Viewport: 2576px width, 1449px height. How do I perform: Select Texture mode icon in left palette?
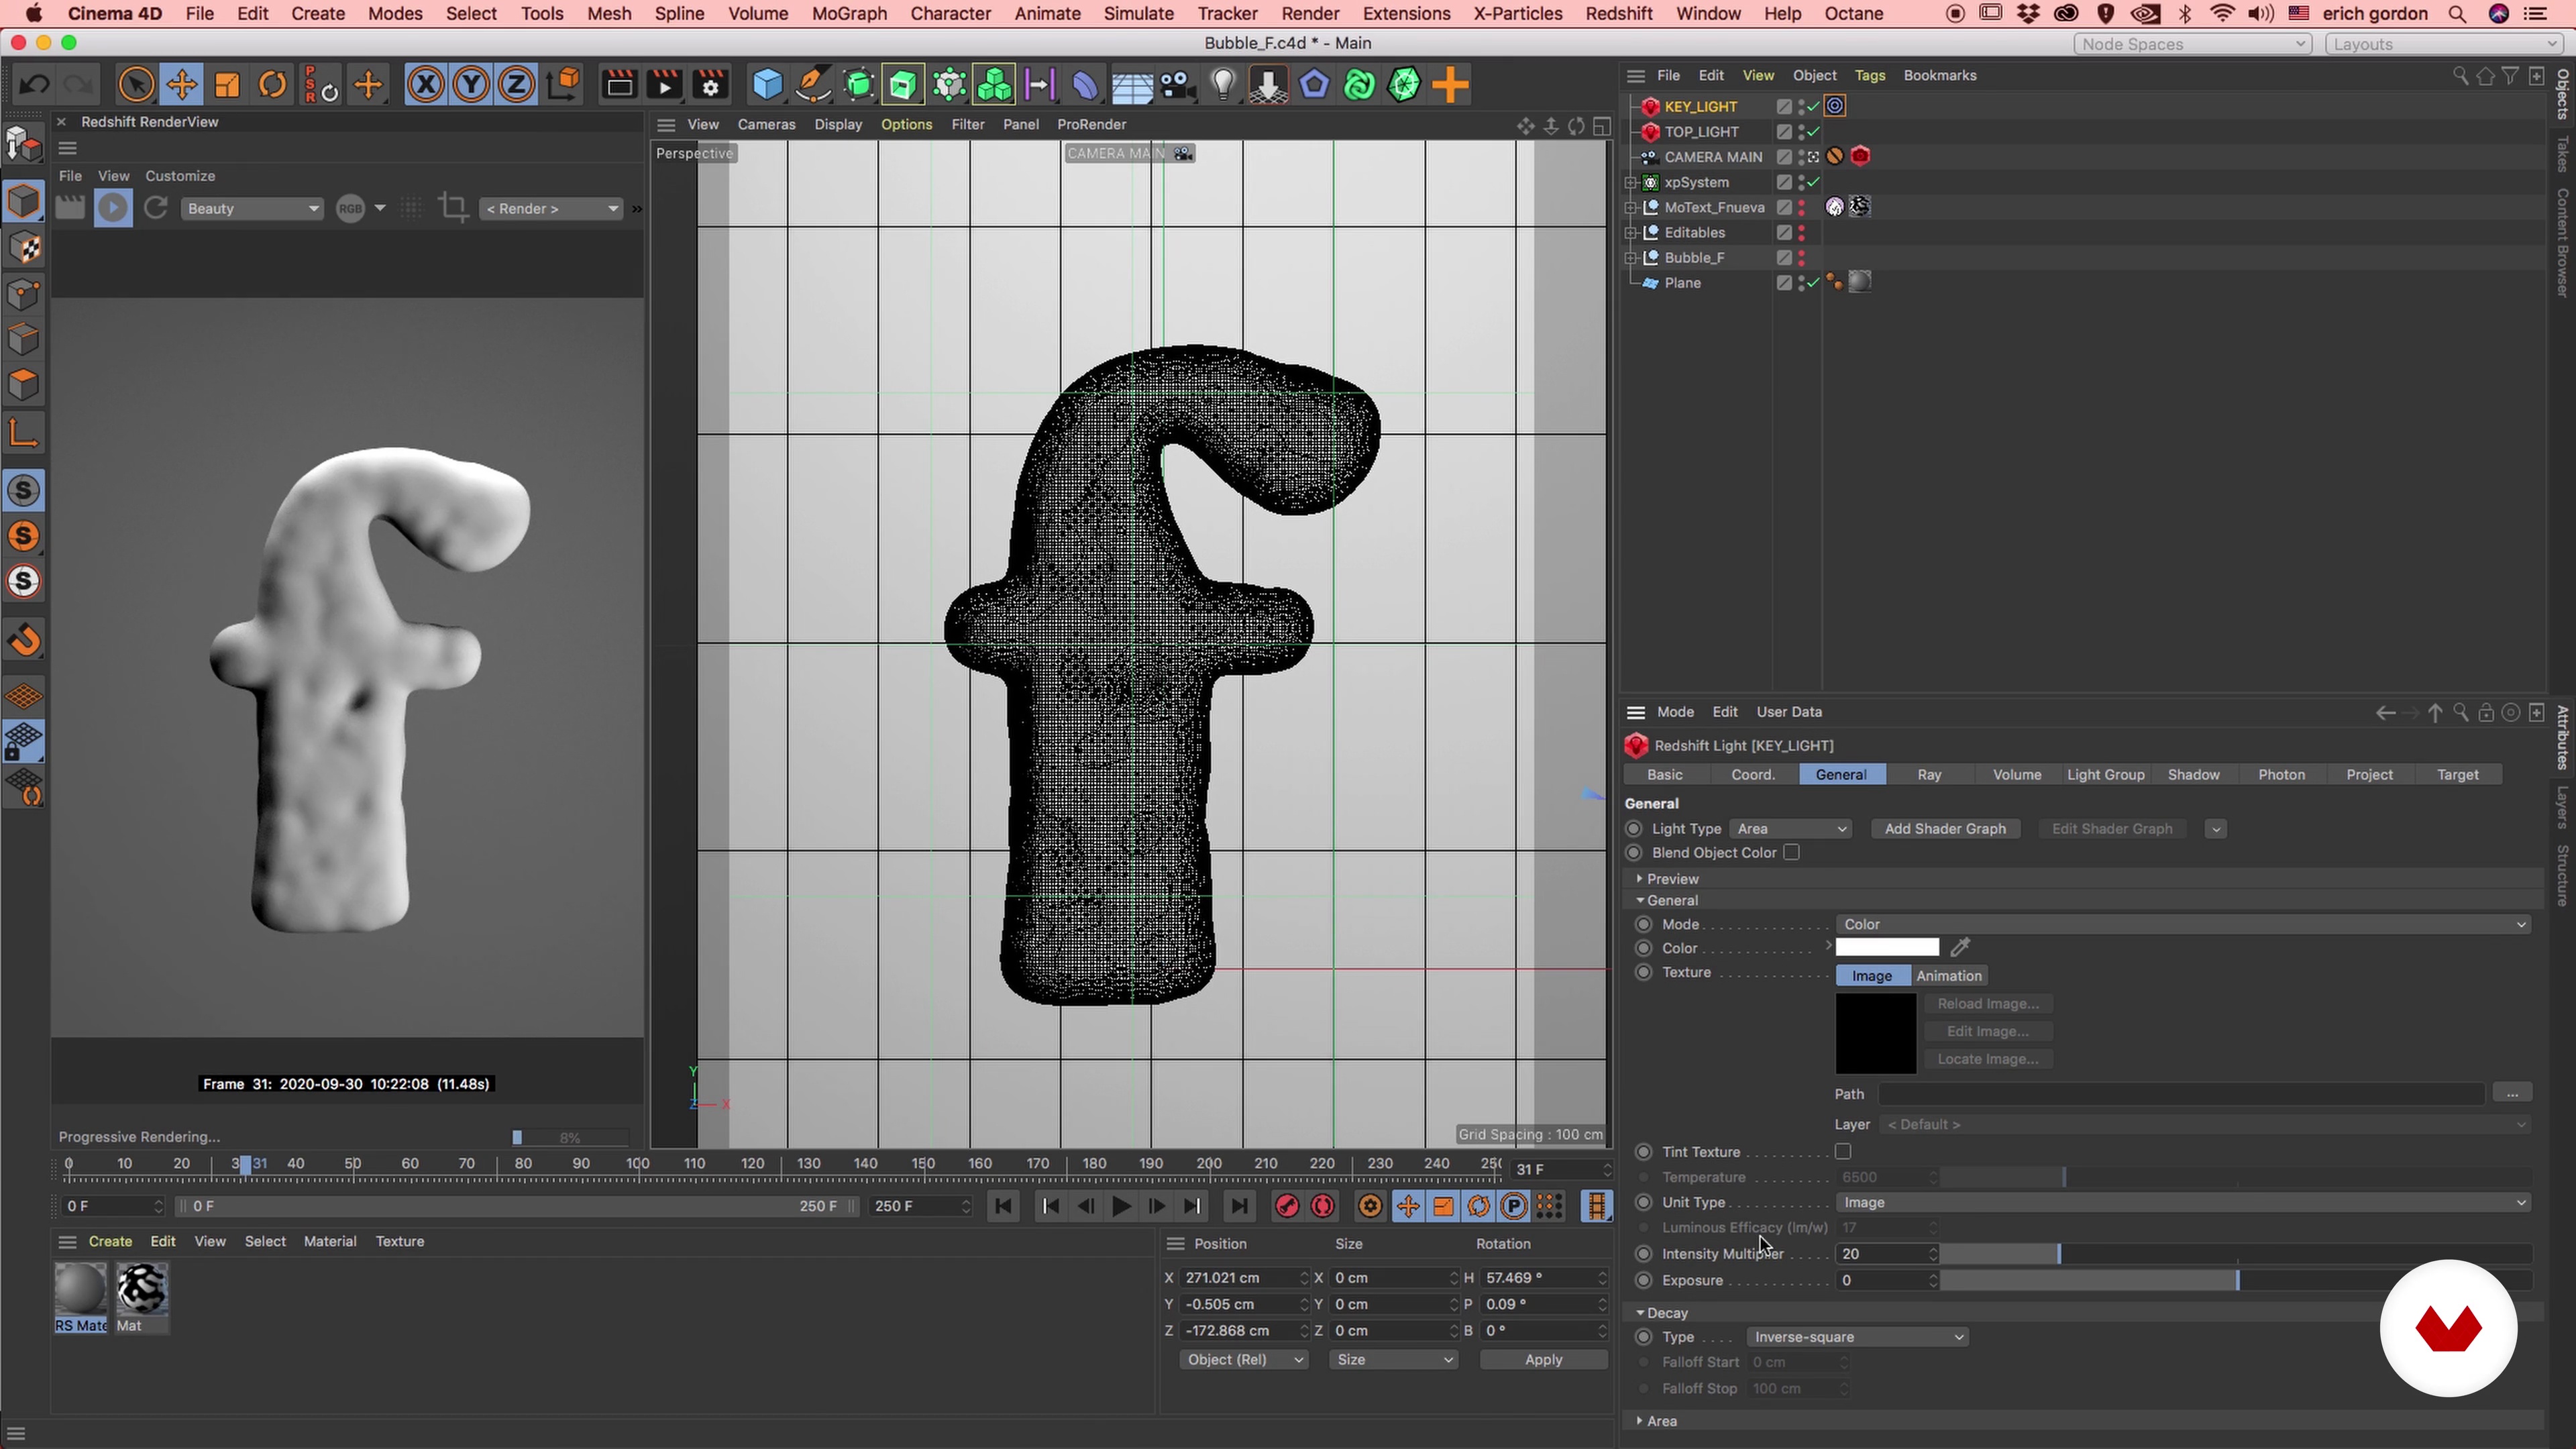point(24,247)
